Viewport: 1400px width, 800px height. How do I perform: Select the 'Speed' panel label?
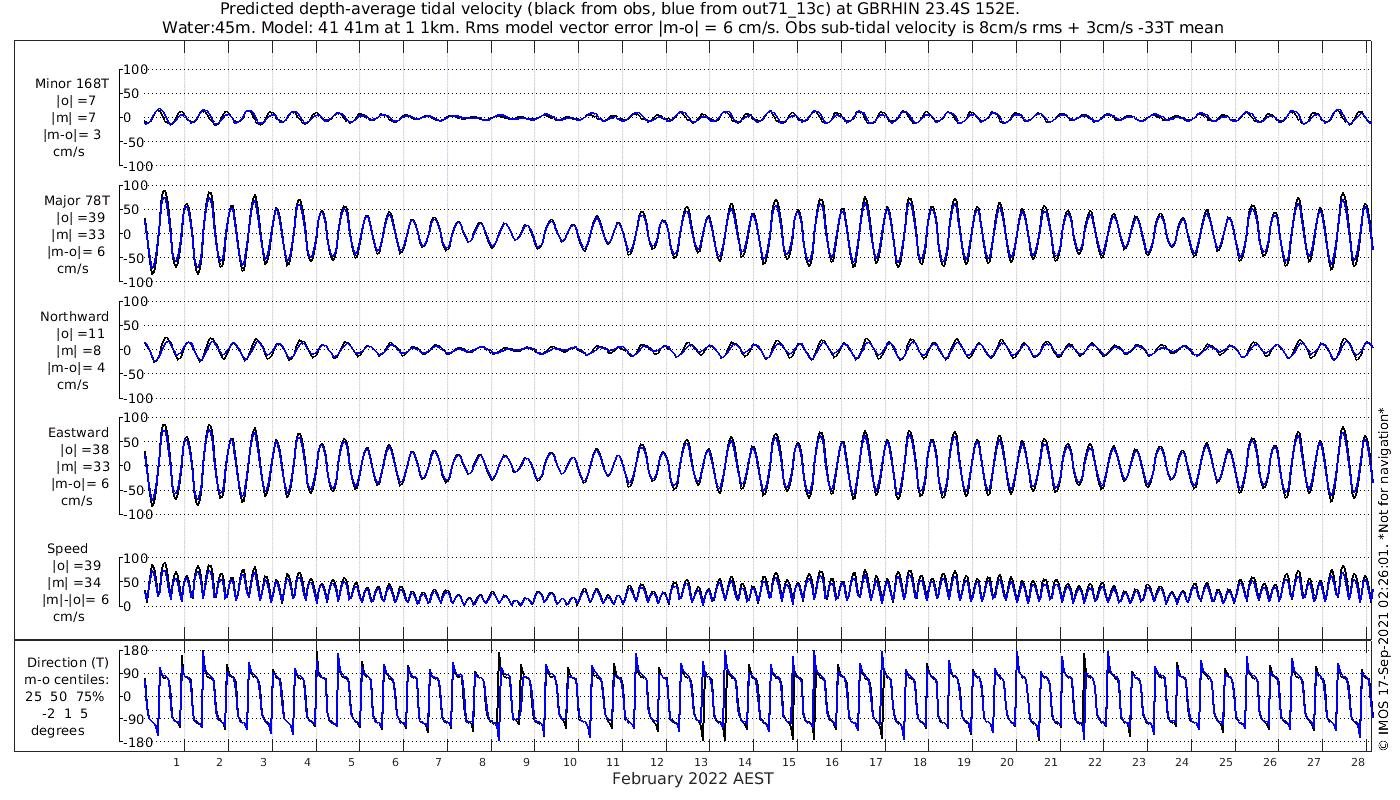click(67, 548)
